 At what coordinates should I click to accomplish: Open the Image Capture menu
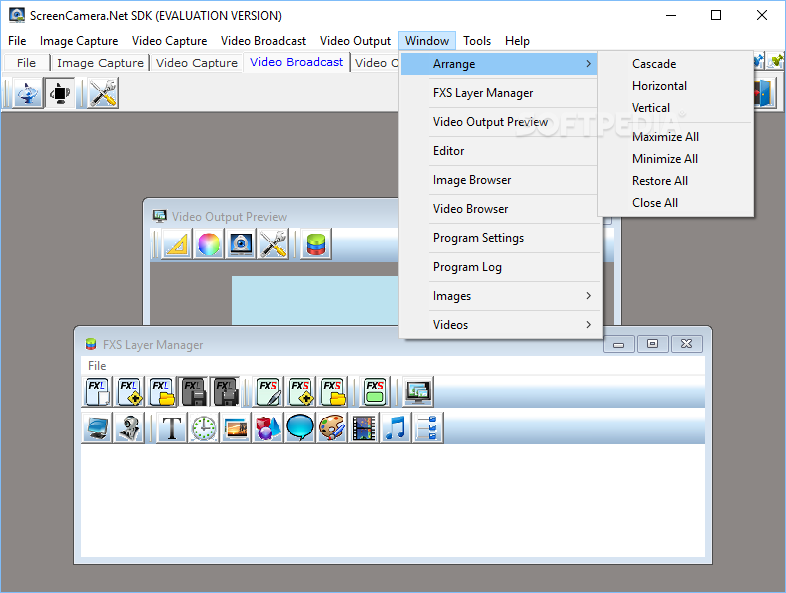pyautogui.click(x=79, y=41)
